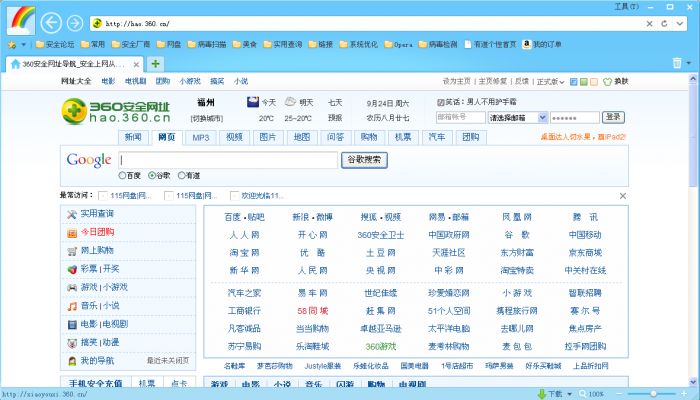Switch to the MP3 search tab

click(200, 138)
